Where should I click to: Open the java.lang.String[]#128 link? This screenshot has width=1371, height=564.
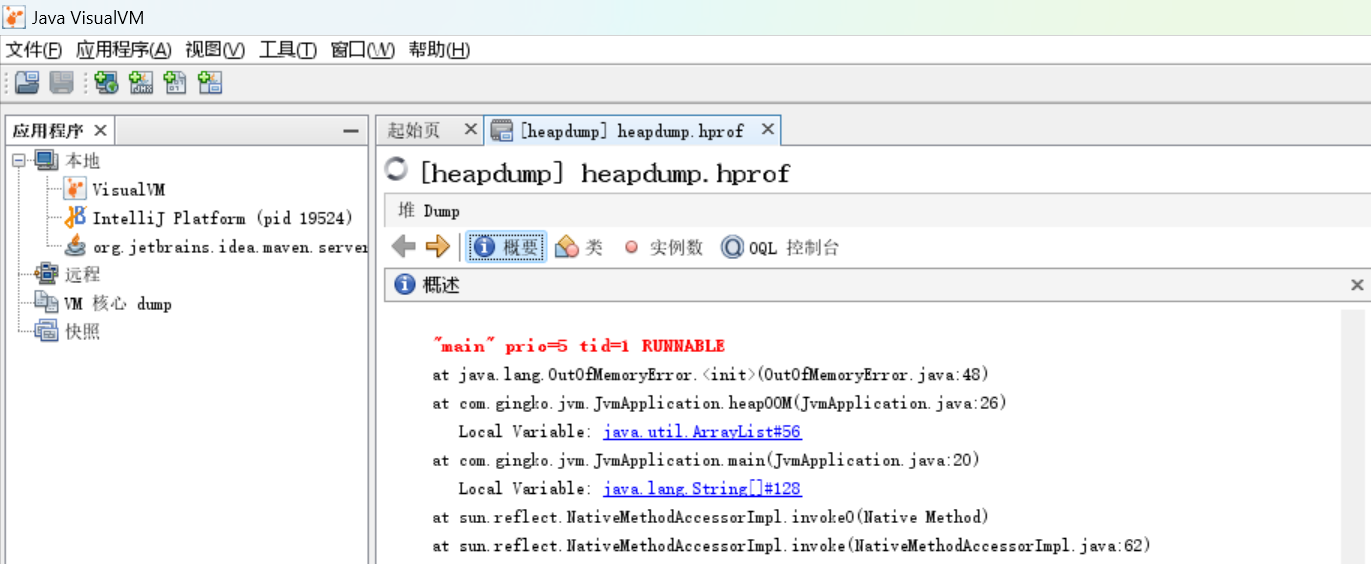(x=702, y=489)
